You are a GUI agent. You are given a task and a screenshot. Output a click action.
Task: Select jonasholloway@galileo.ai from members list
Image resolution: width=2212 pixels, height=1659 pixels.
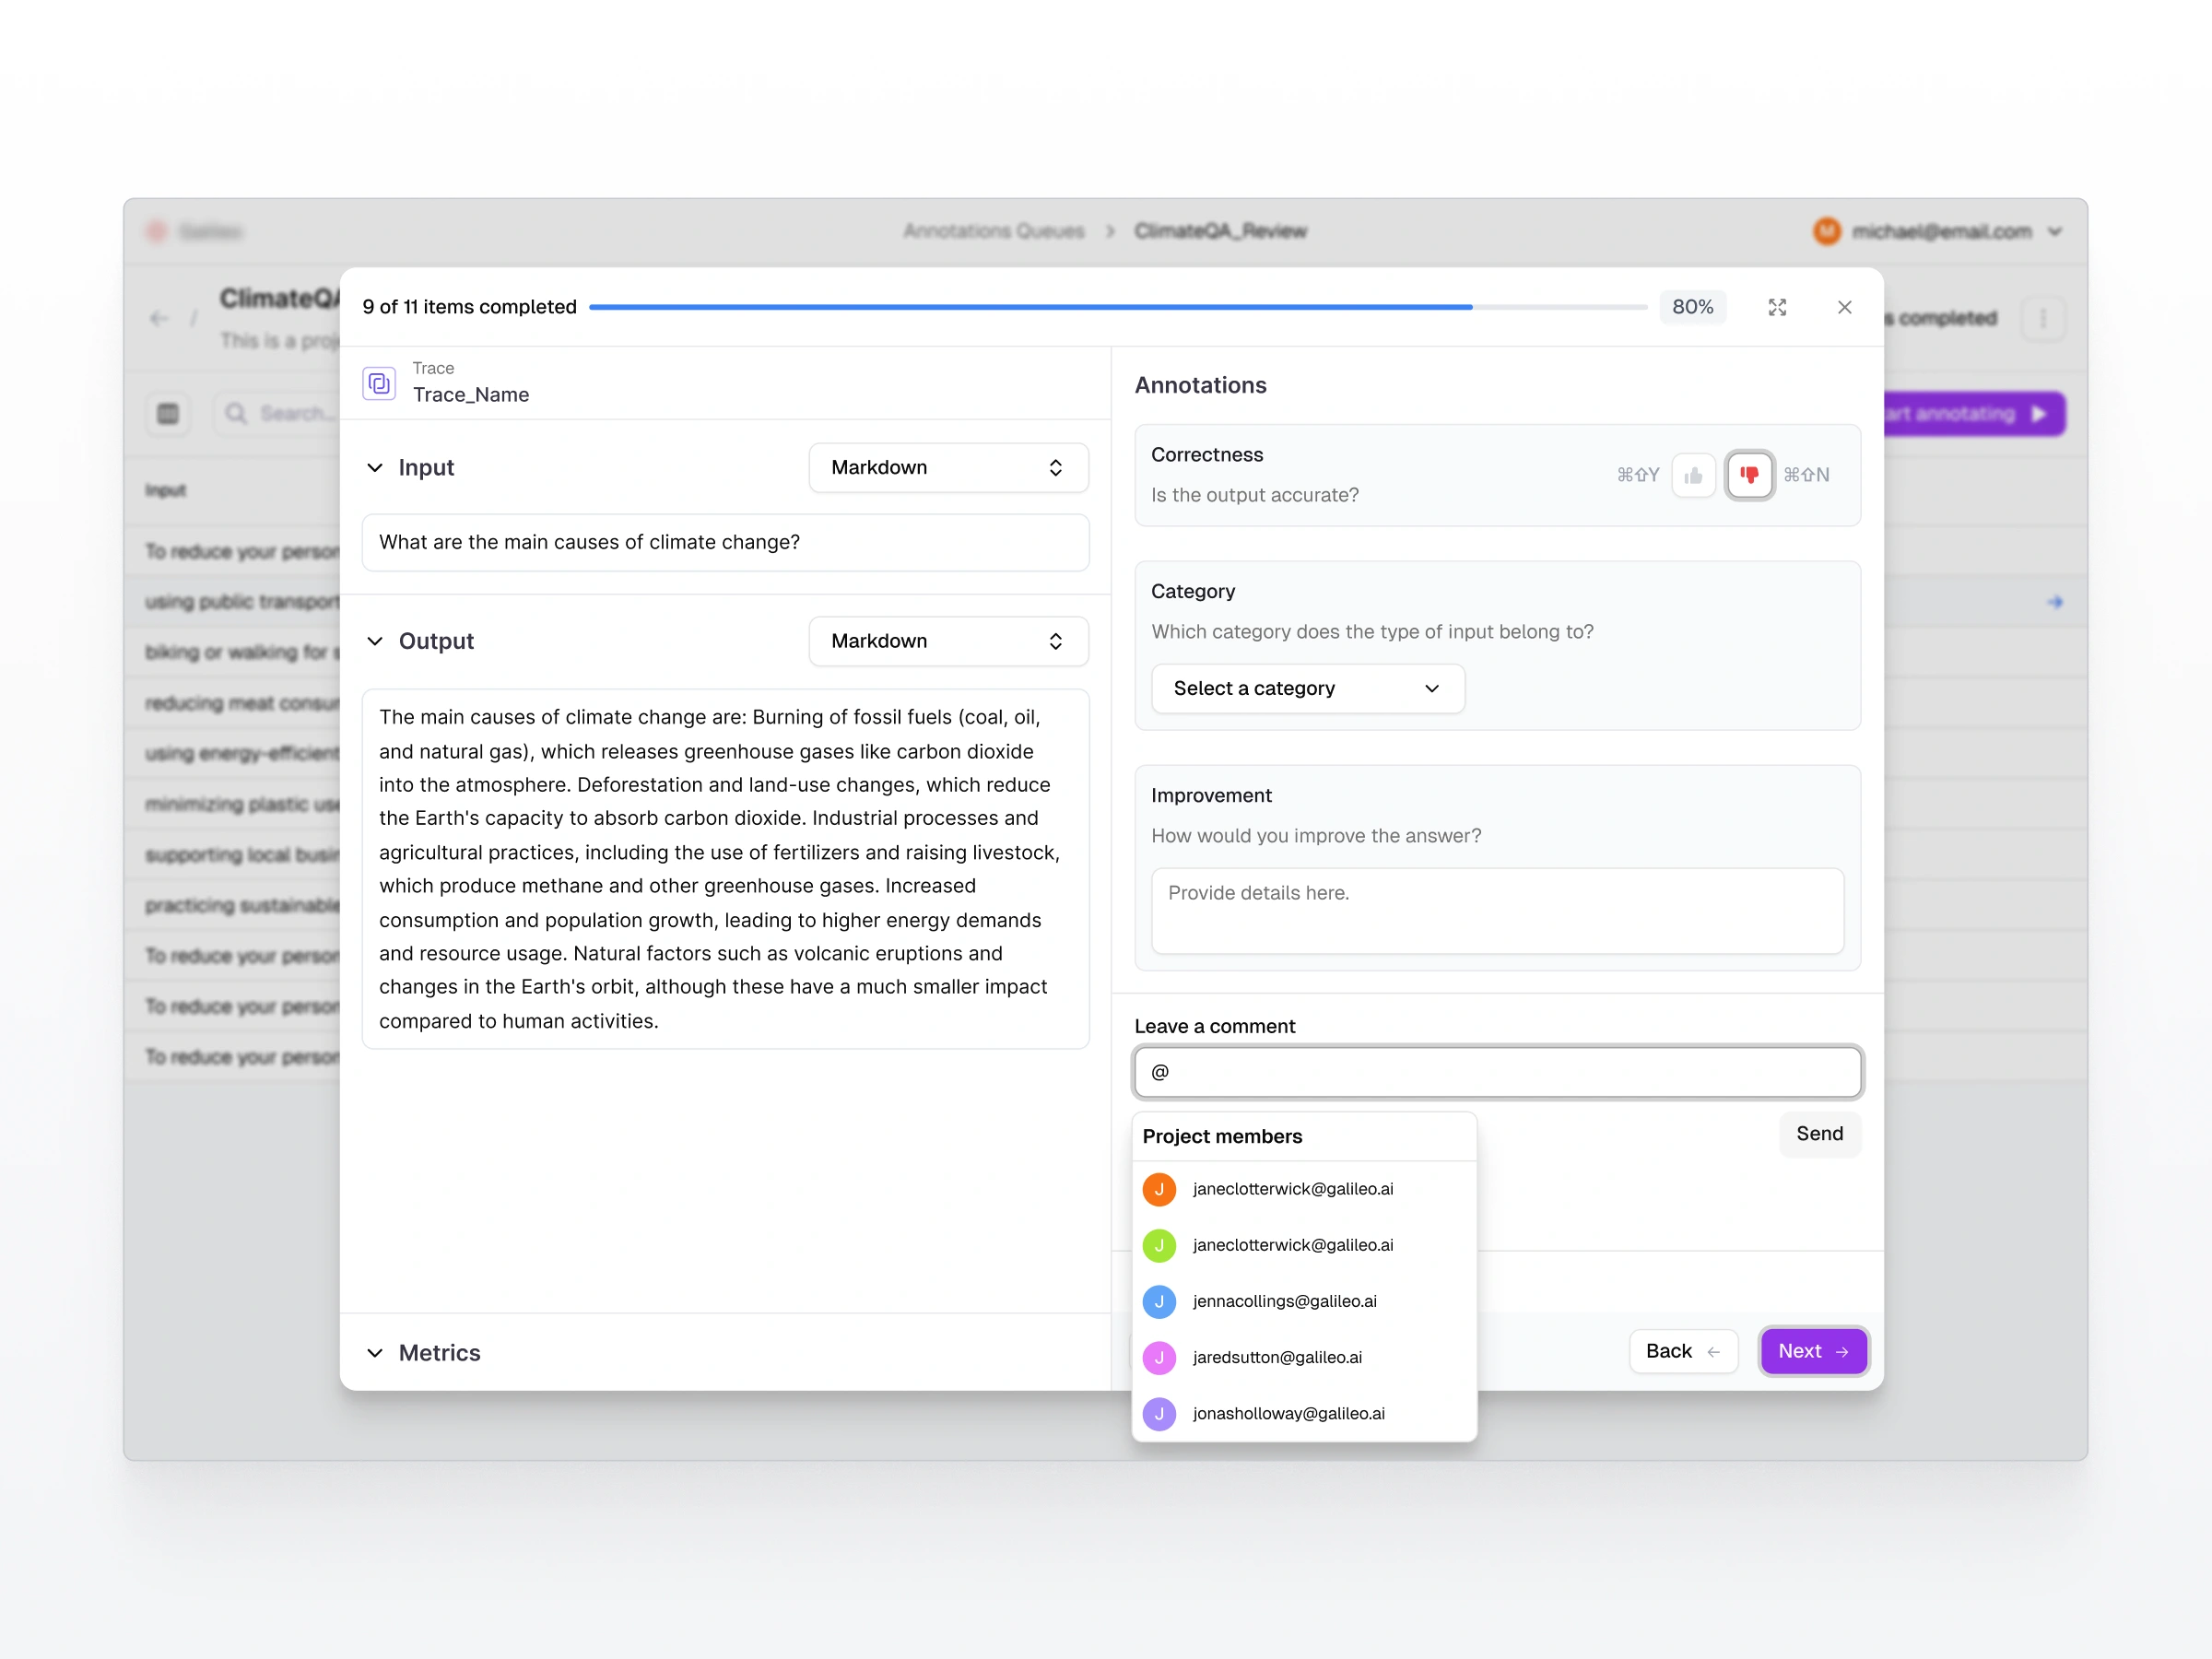click(x=1288, y=1413)
